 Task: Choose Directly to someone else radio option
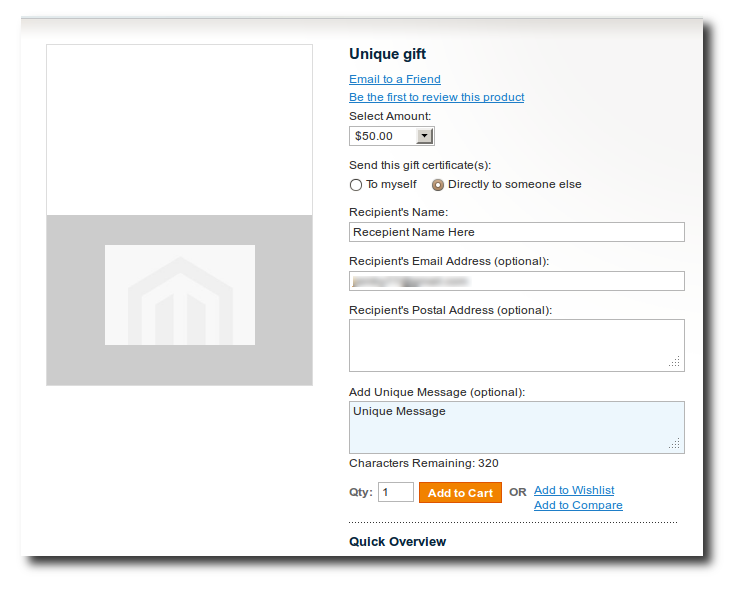(438, 185)
